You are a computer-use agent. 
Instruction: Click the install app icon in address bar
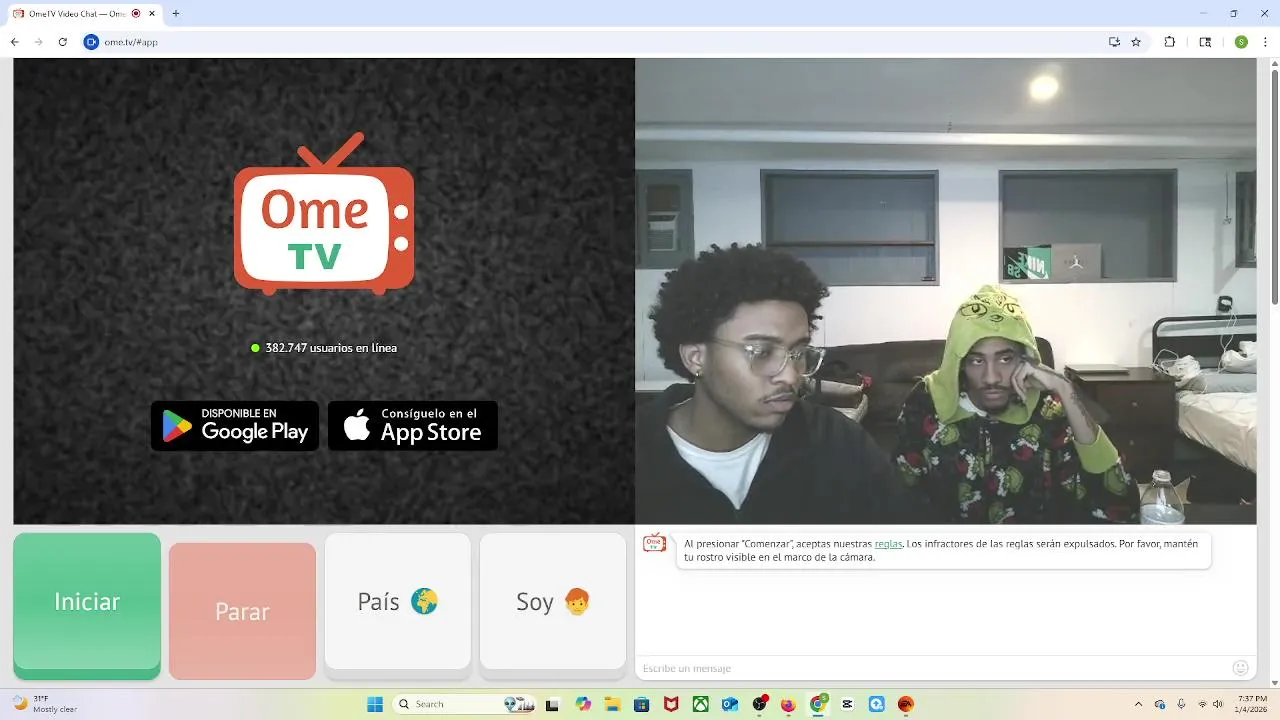click(x=1114, y=42)
